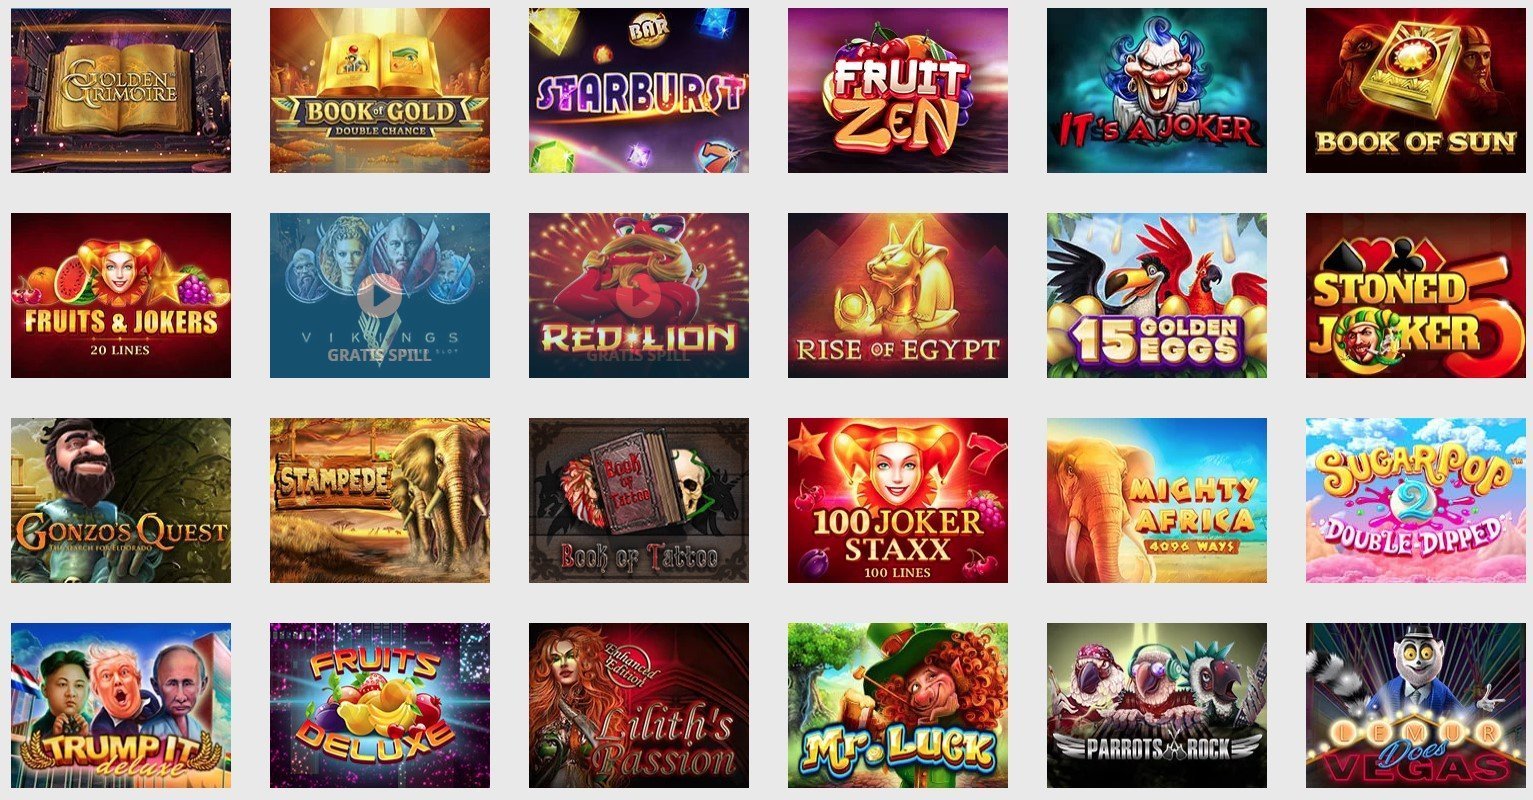Open Sugar Pop 2 Double Dipped
The height and width of the screenshot is (800, 1533).
pyautogui.click(x=1416, y=500)
